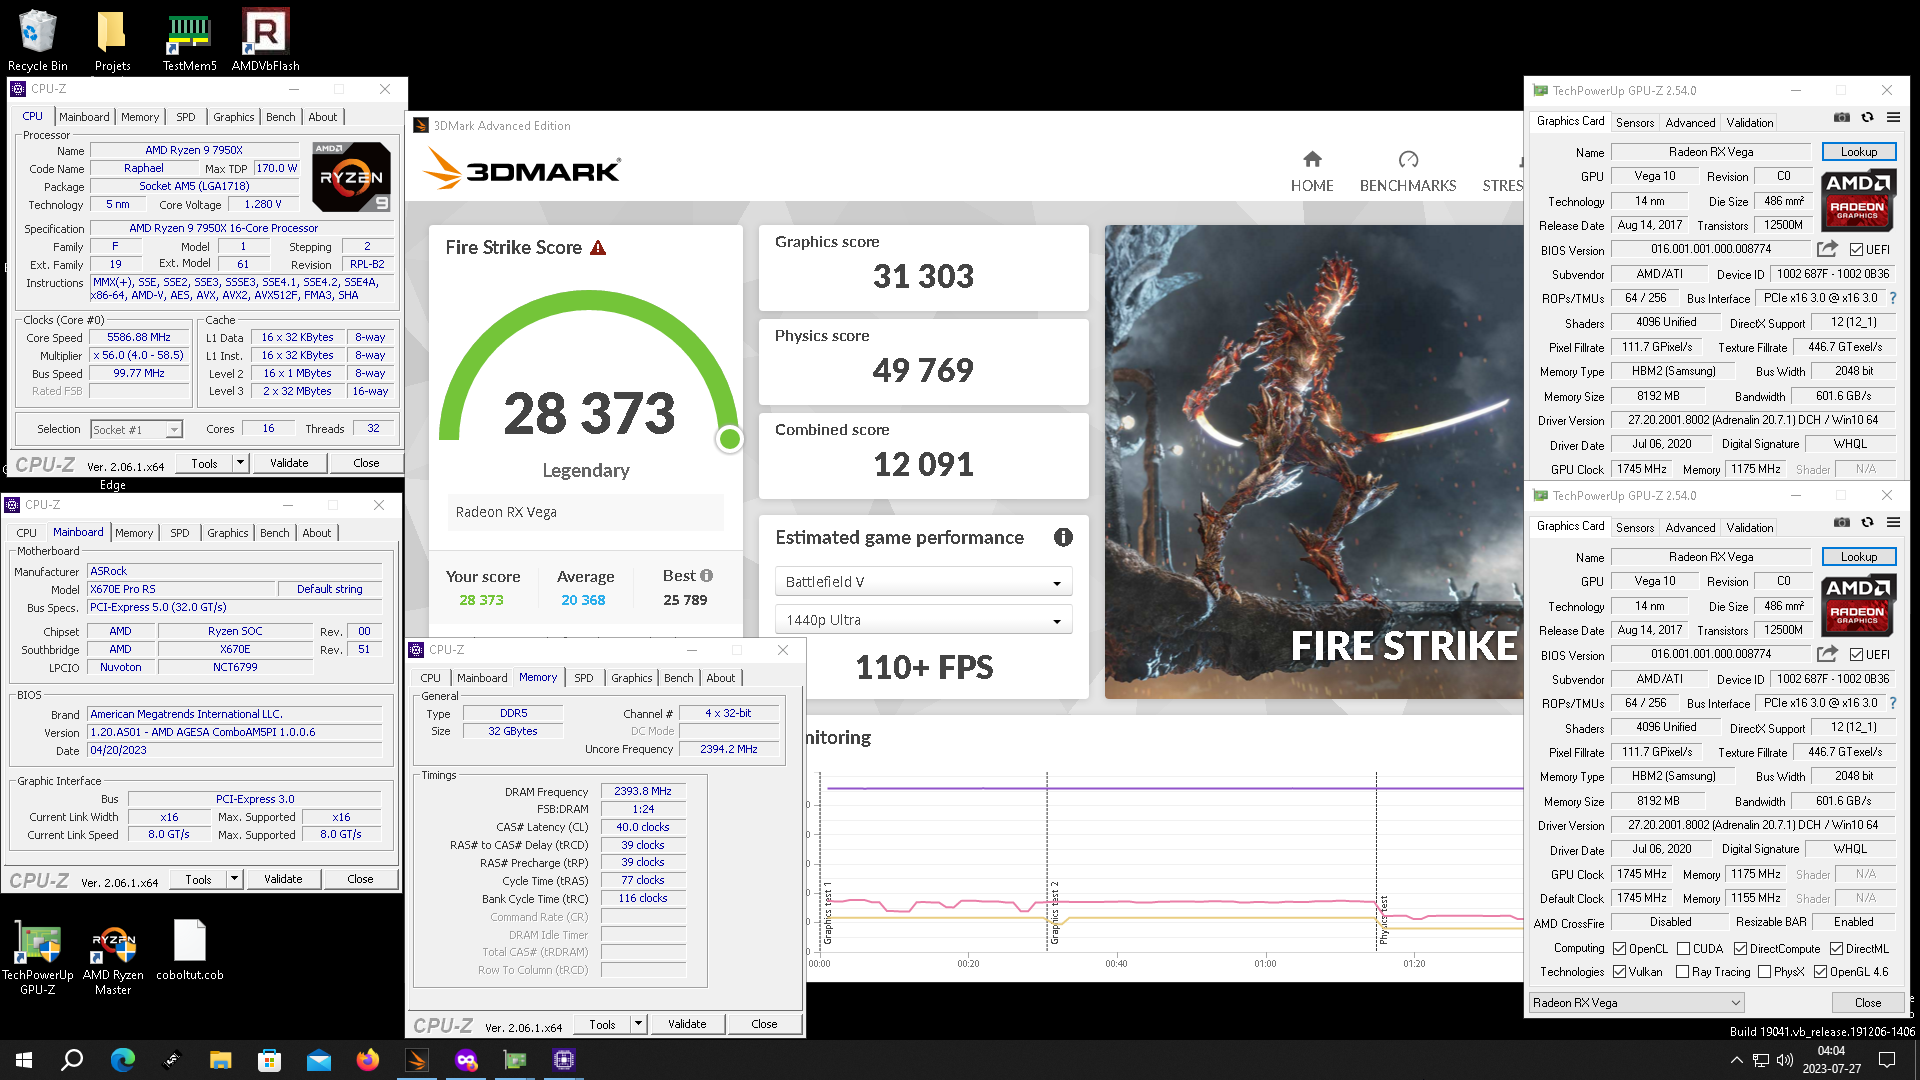Open the Battlefield V game dropdown
This screenshot has height=1080, width=1920.
(923, 582)
